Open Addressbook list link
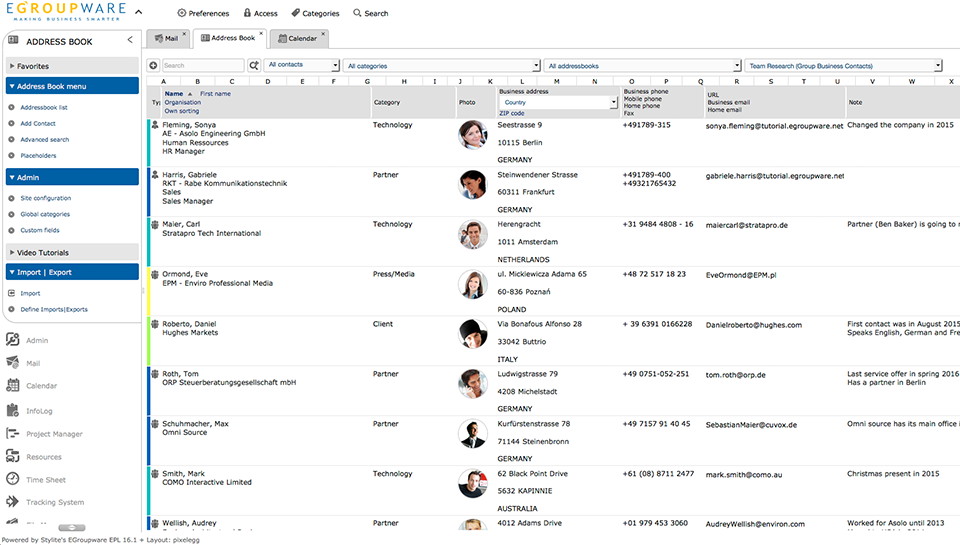This screenshot has width=960, height=545. (44, 107)
